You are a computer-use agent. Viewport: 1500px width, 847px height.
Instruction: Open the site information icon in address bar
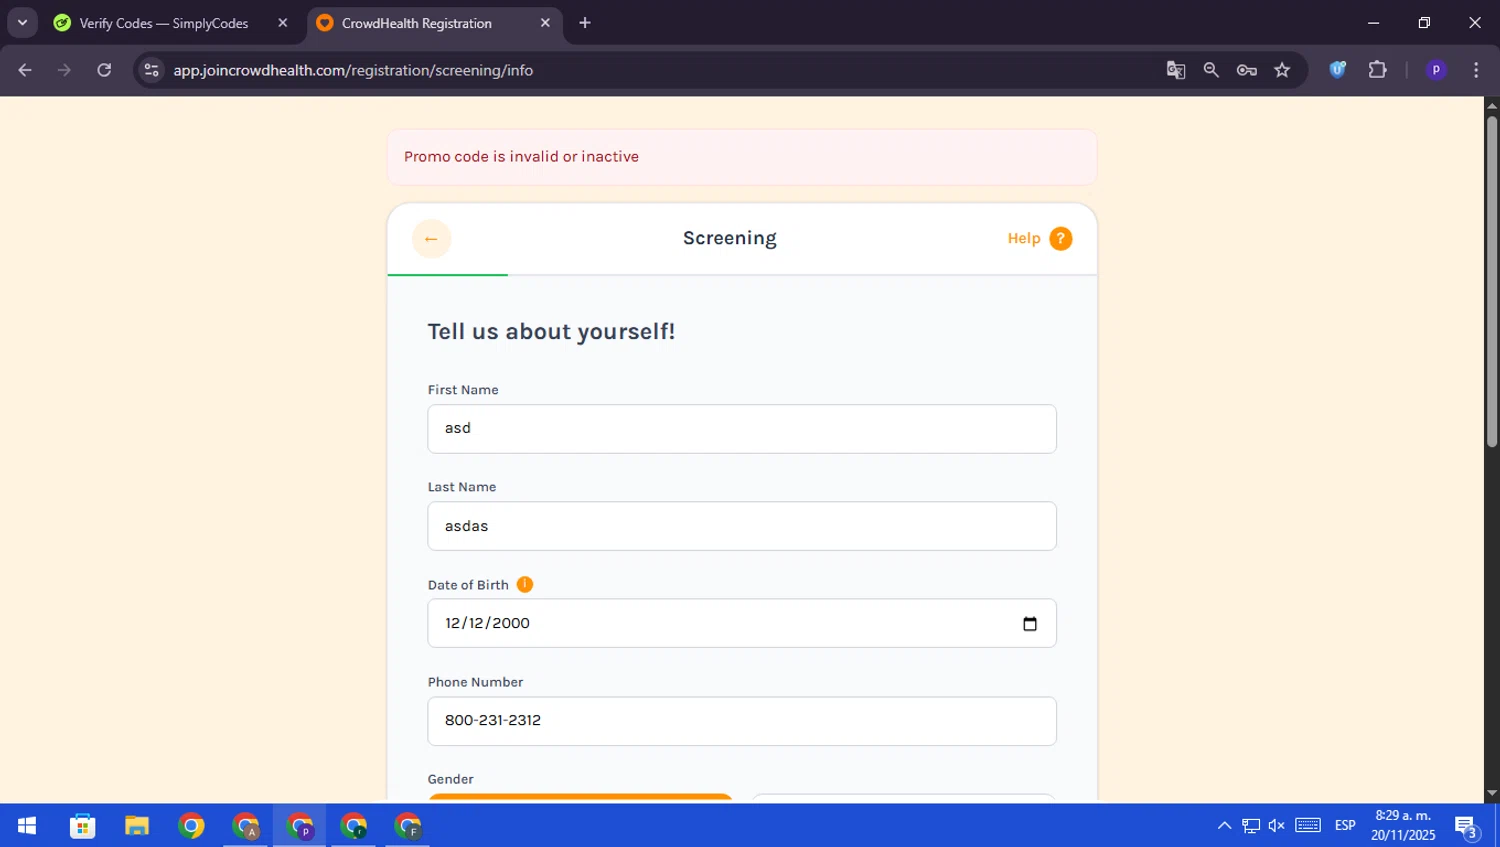click(x=151, y=70)
